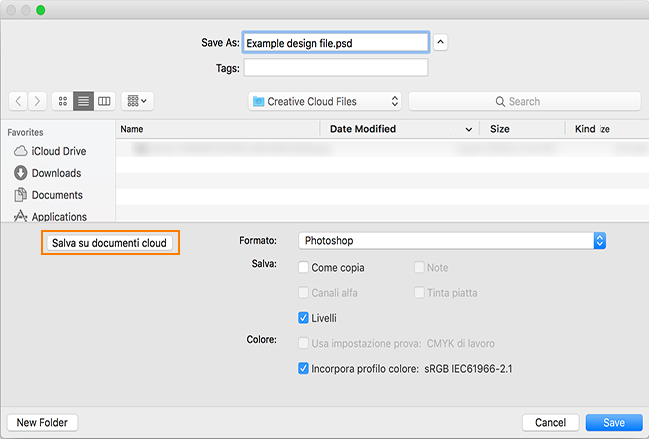Screen dimensions: 649x439
Task: Click the Save As filename field
Action: [336, 43]
